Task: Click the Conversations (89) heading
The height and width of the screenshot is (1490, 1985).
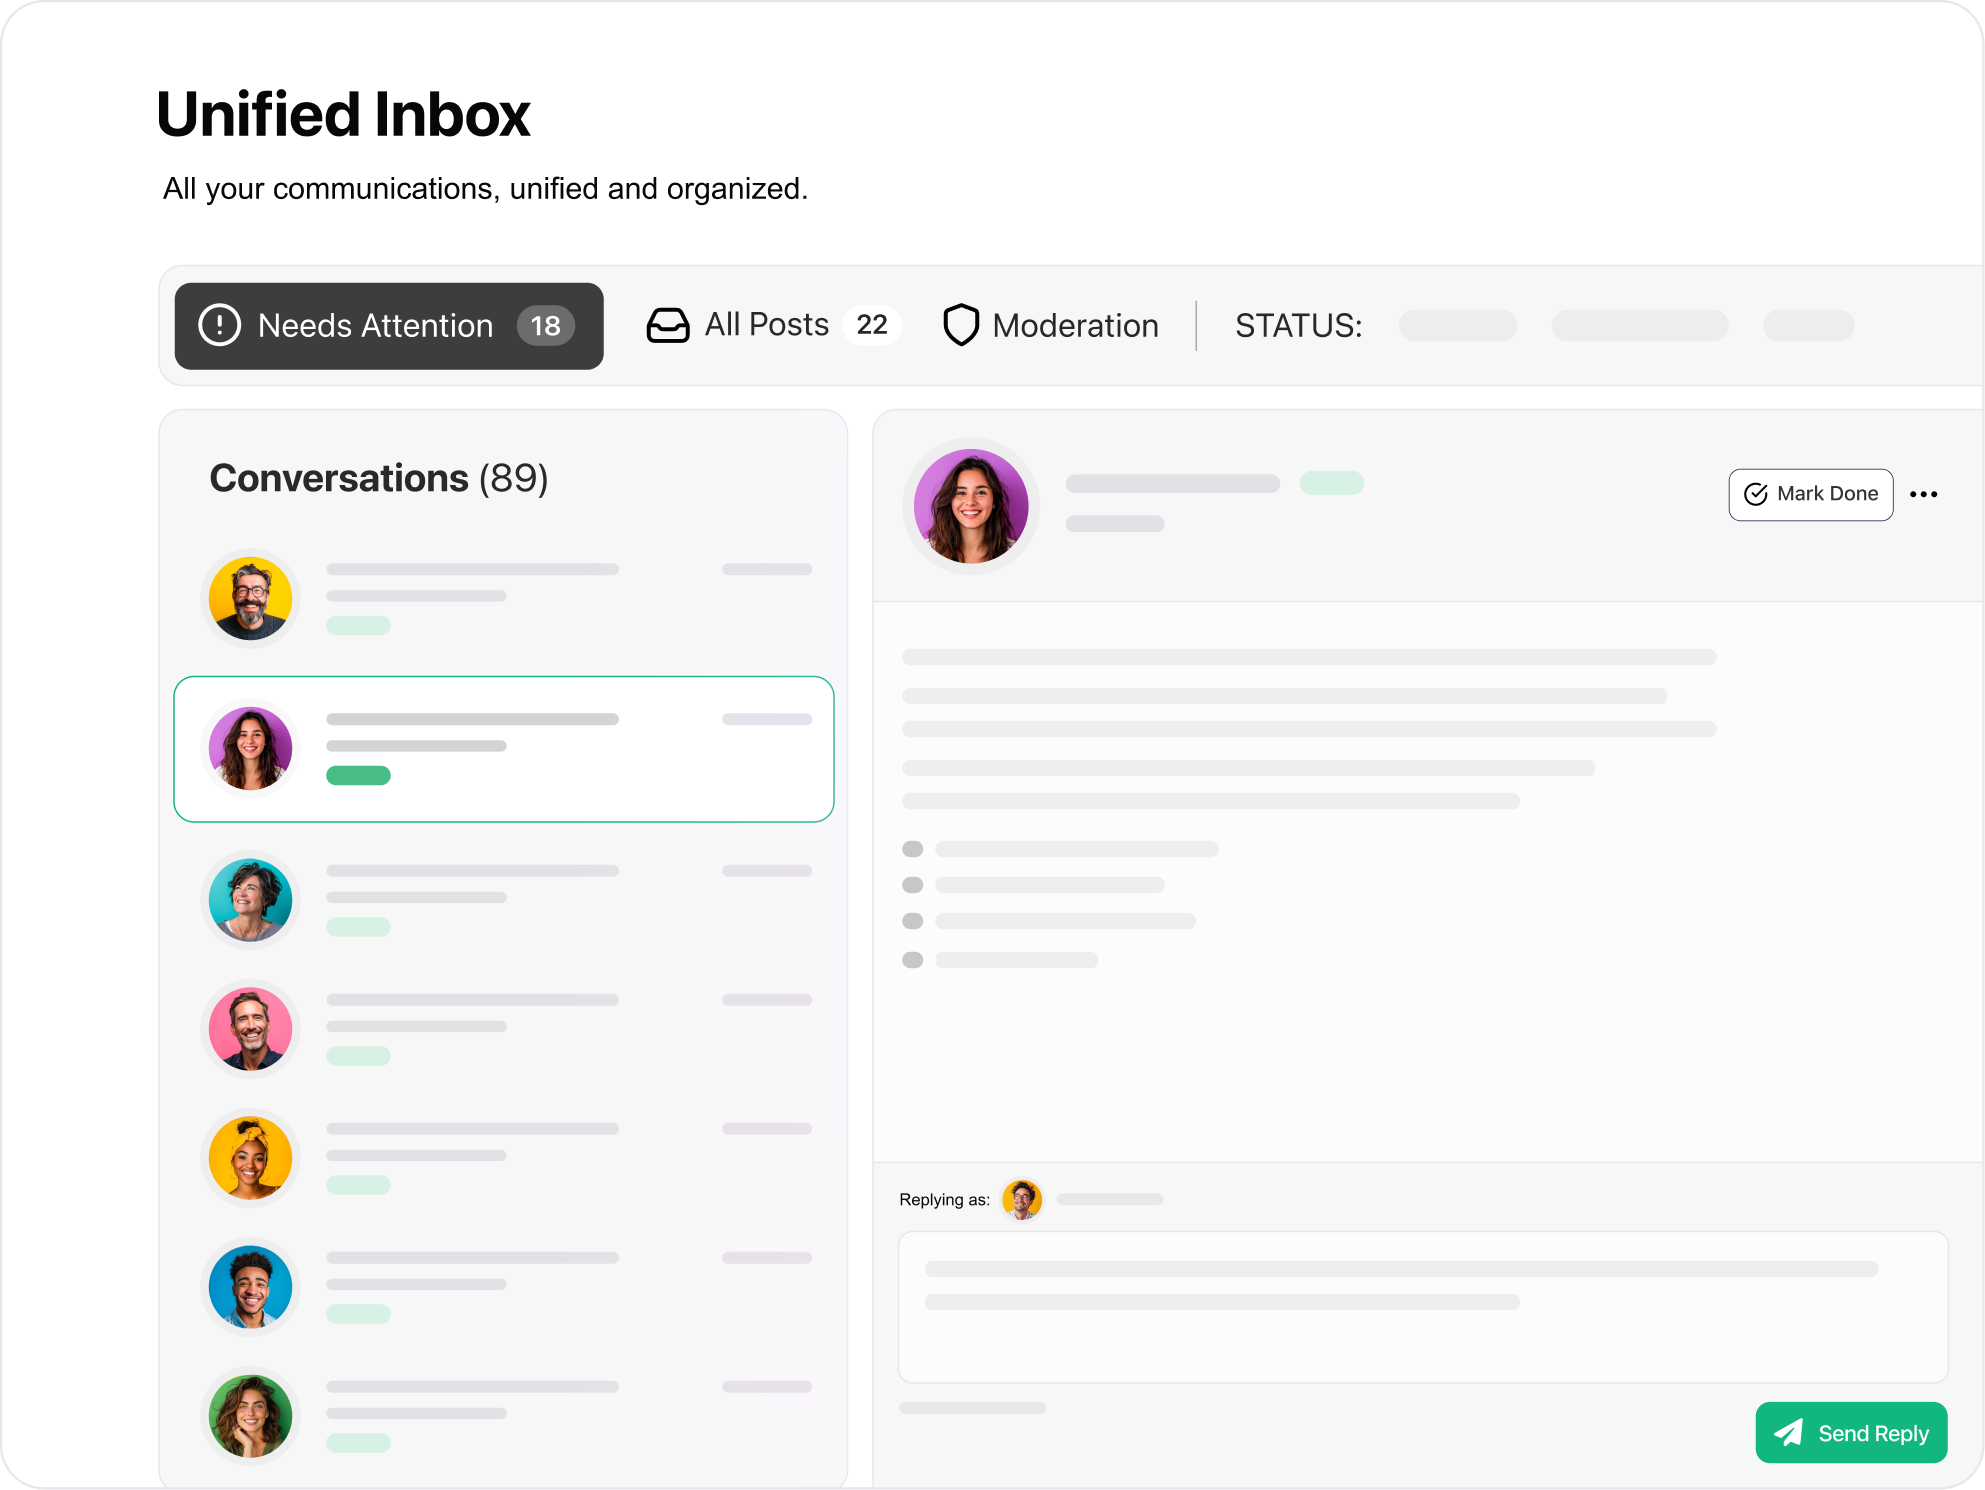Action: coord(379,478)
